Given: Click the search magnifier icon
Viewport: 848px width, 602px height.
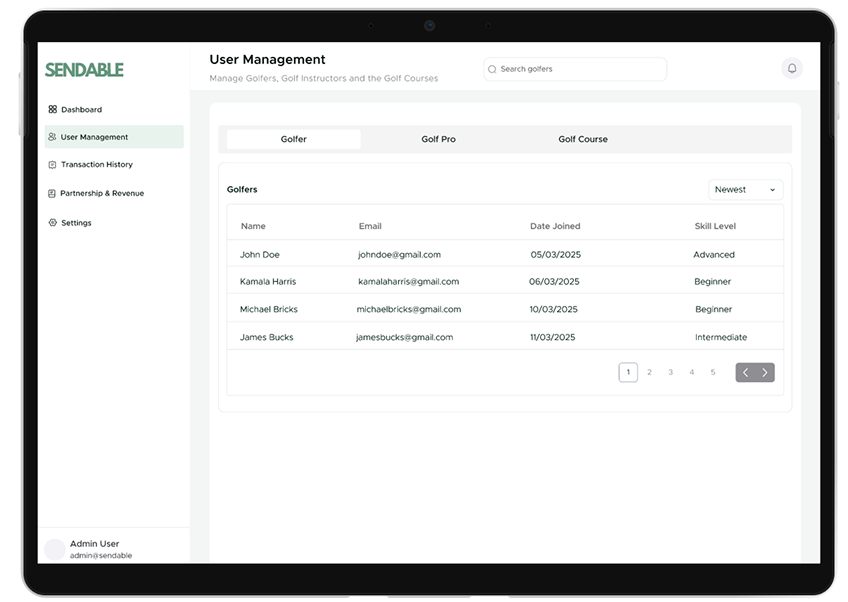Looking at the screenshot, I should point(492,69).
